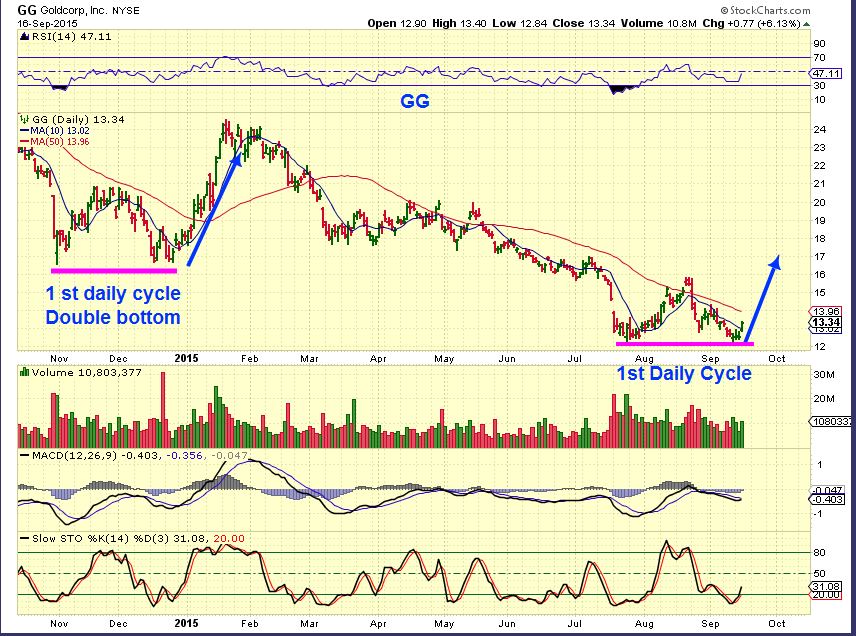
Task: Click the '24' price axis label
Action: click(819, 129)
